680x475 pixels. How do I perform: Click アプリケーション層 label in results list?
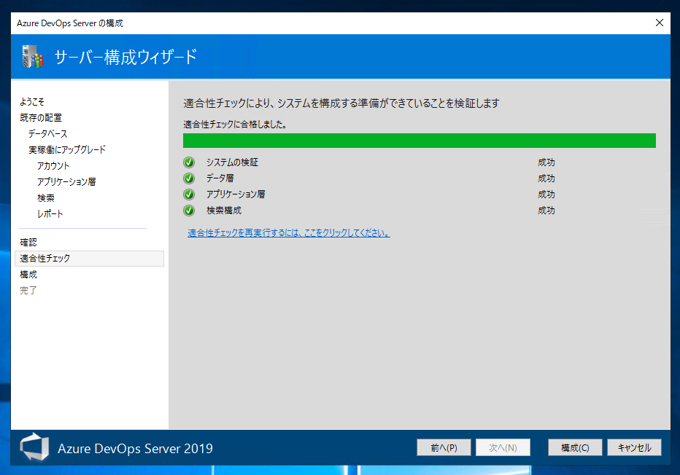point(235,194)
